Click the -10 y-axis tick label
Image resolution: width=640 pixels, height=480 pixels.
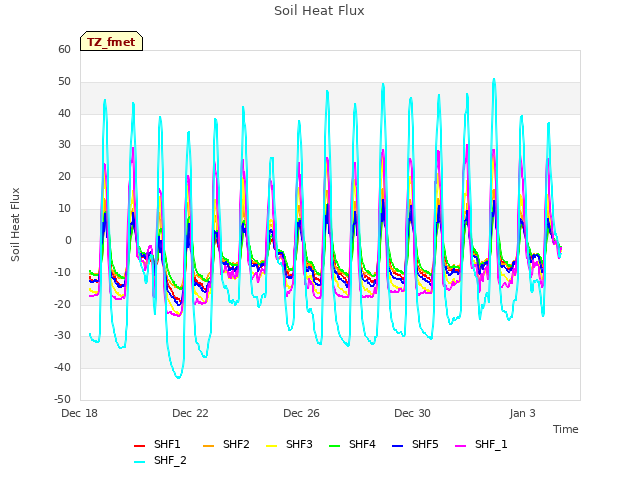[62, 272]
